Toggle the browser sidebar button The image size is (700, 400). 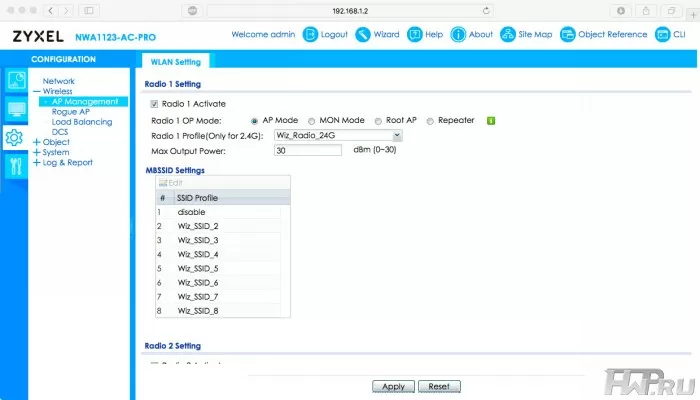tap(89, 11)
